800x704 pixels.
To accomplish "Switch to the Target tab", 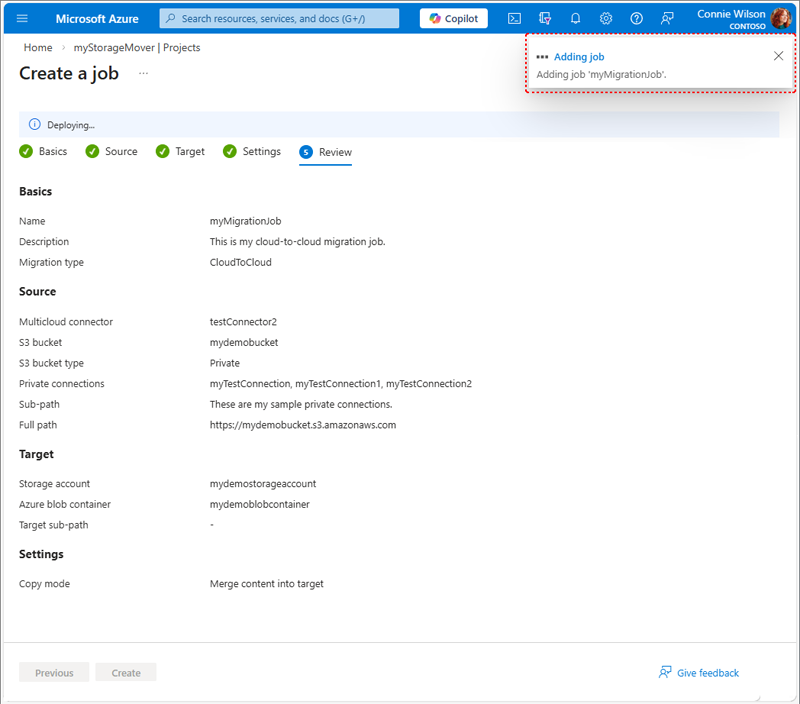I will point(181,152).
